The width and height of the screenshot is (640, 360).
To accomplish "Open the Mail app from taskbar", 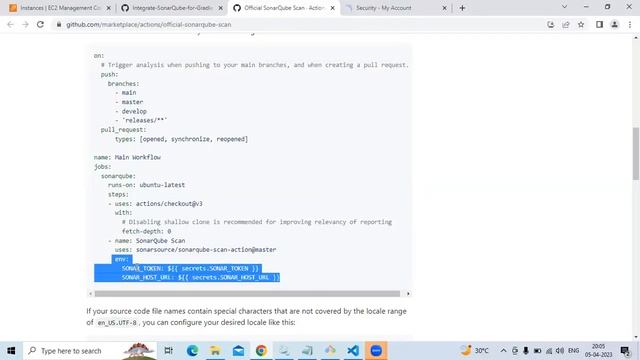I will click(238, 351).
